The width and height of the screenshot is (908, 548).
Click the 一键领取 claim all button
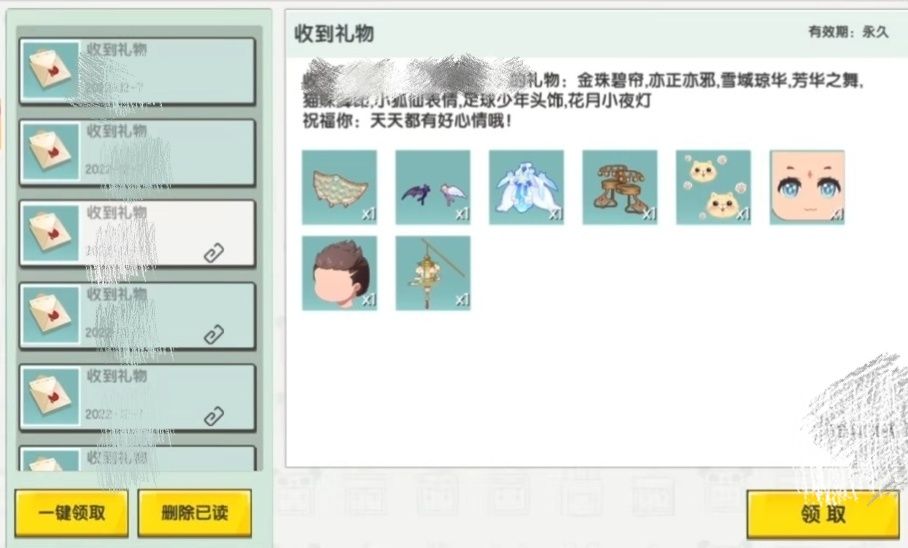click(x=72, y=513)
